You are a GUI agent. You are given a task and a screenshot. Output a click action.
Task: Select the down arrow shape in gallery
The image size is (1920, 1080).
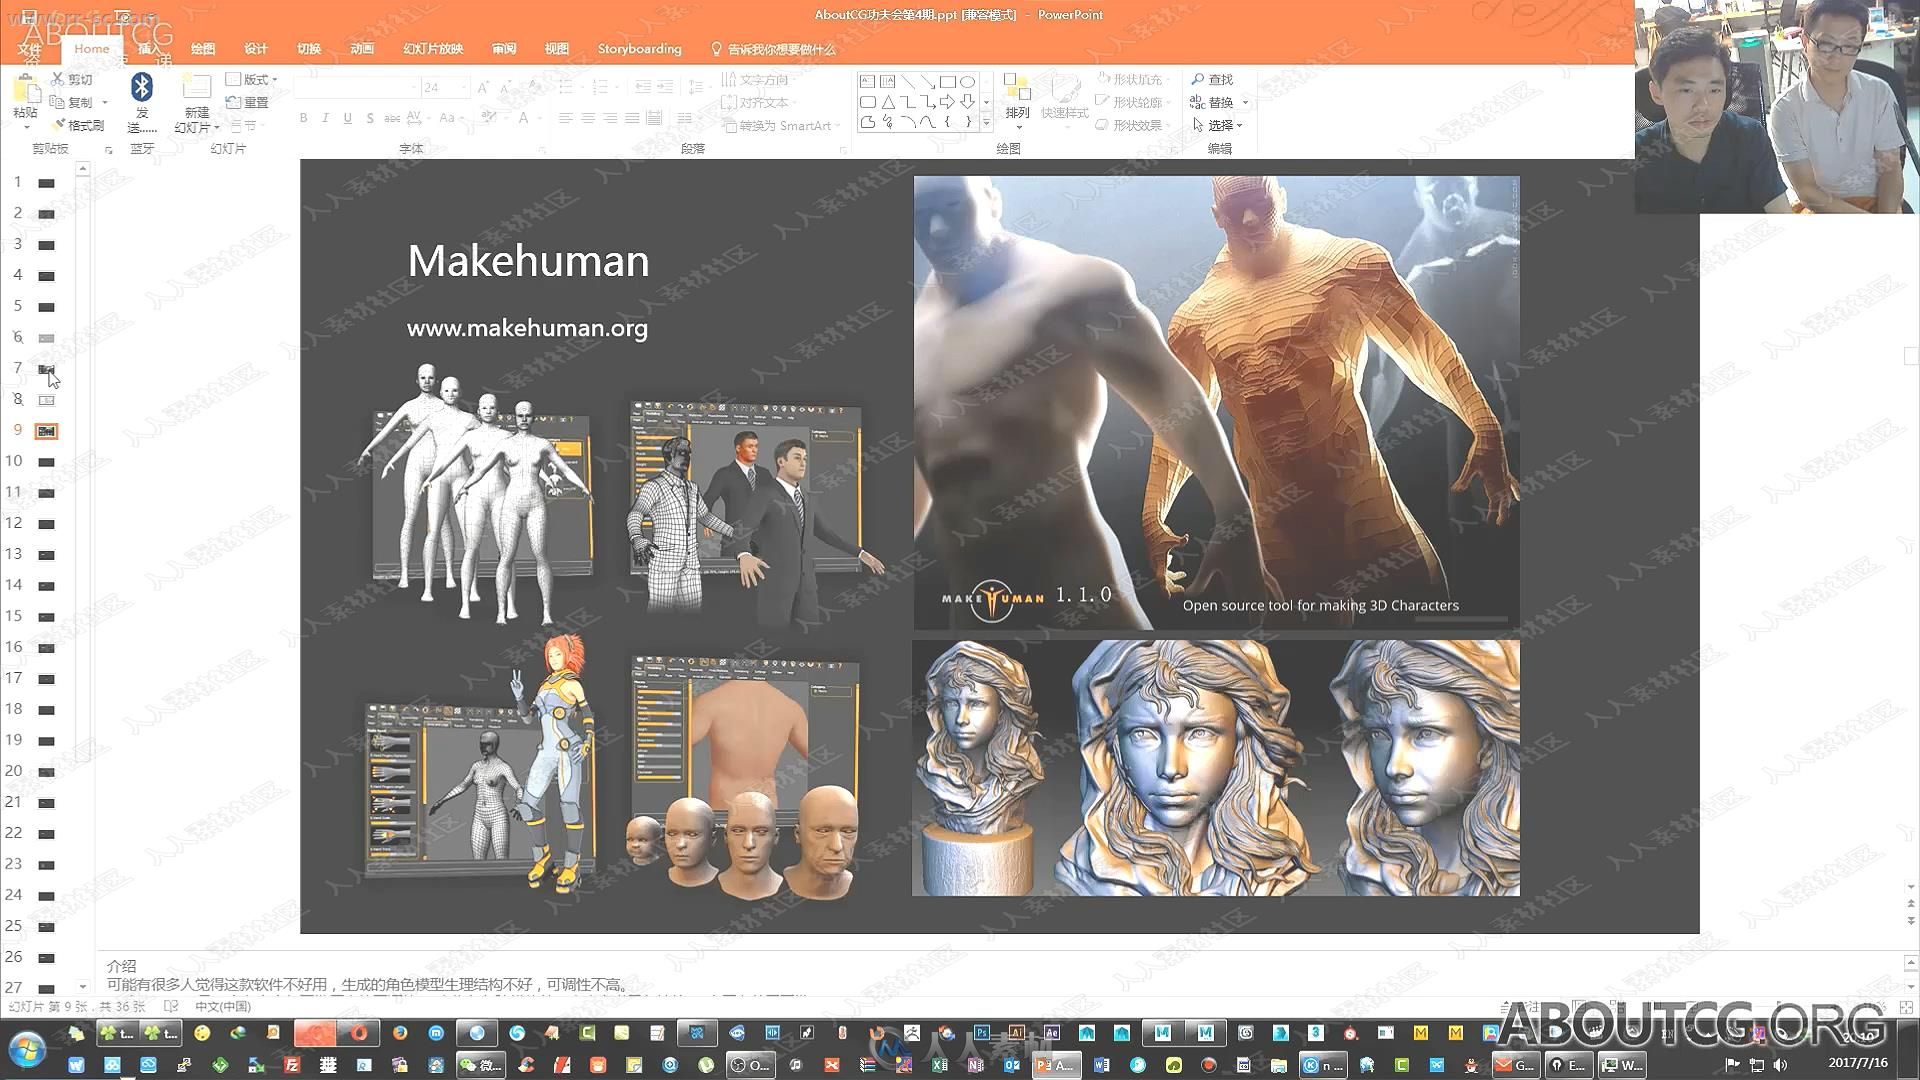click(967, 102)
